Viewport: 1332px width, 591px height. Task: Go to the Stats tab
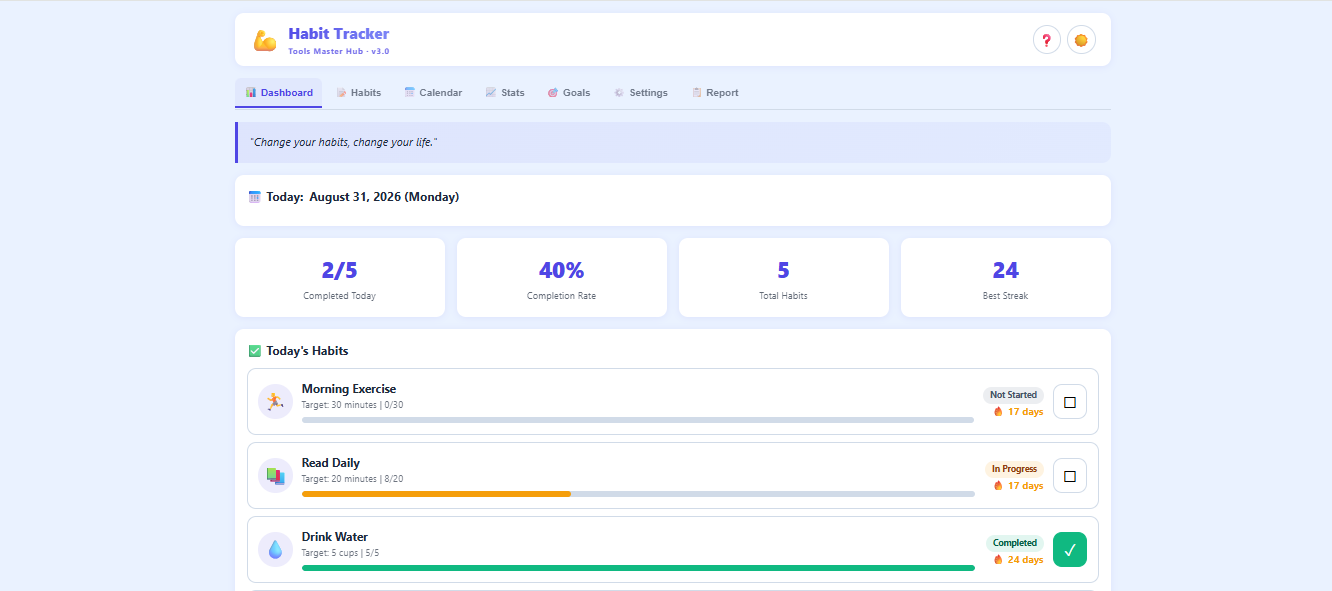(505, 93)
